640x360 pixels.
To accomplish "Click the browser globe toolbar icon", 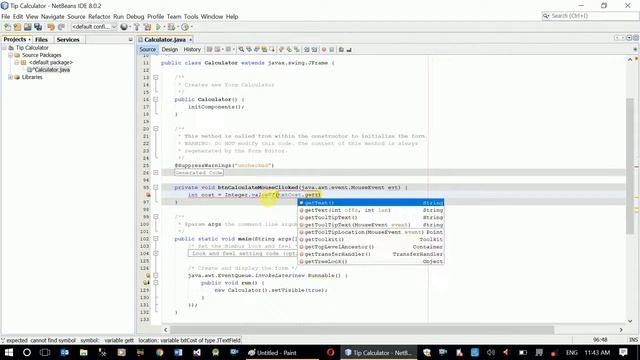I will coord(124,27).
